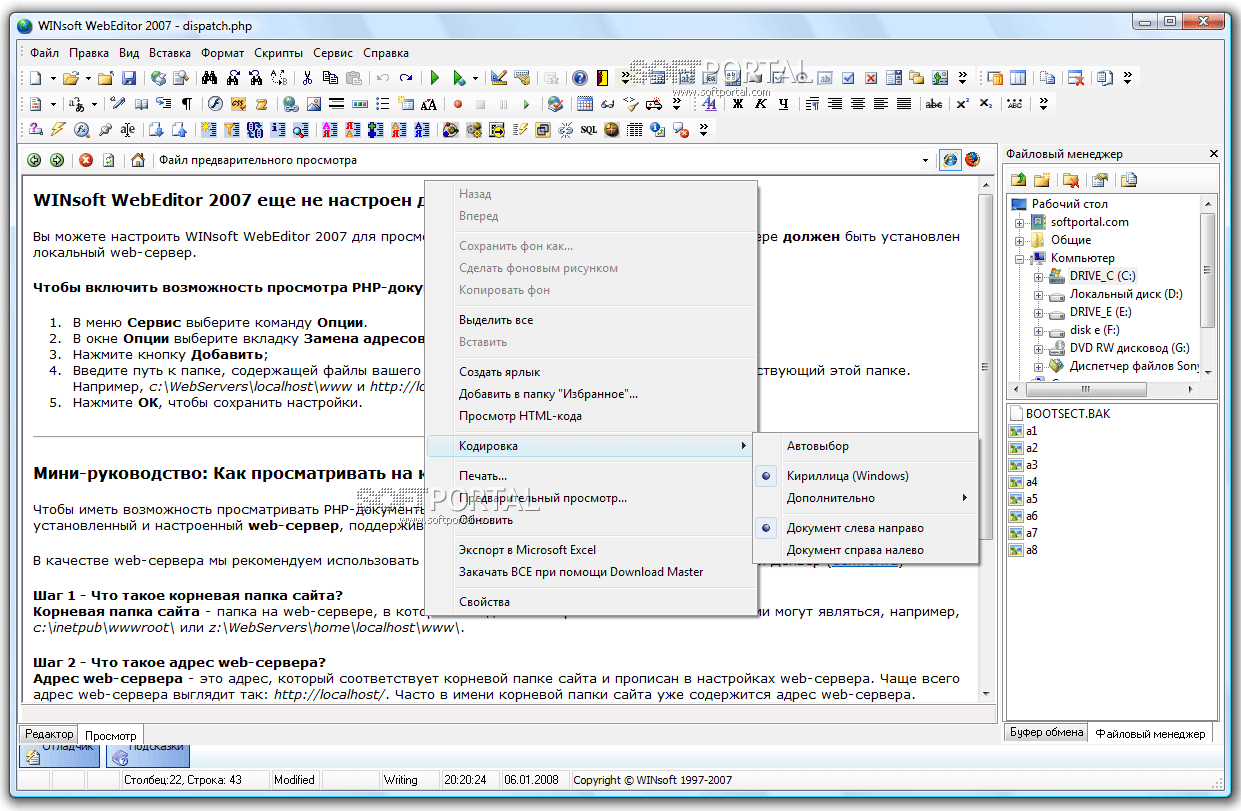Close the Файловый менеджер panel
The width and height of the screenshot is (1241, 811).
click(1214, 154)
